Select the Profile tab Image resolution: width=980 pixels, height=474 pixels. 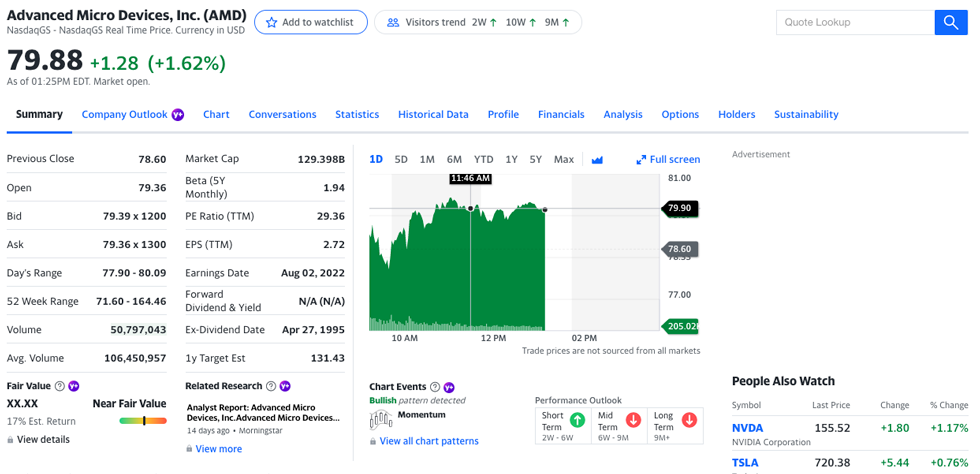(503, 114)
